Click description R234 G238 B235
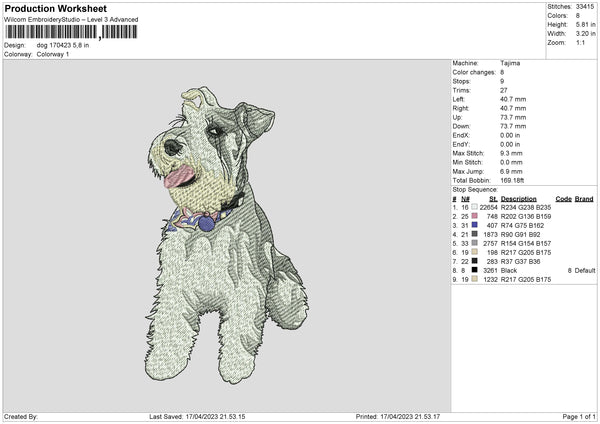Image resolution: width=600 pixels, height=424 pixels. [x=526, y=207]
